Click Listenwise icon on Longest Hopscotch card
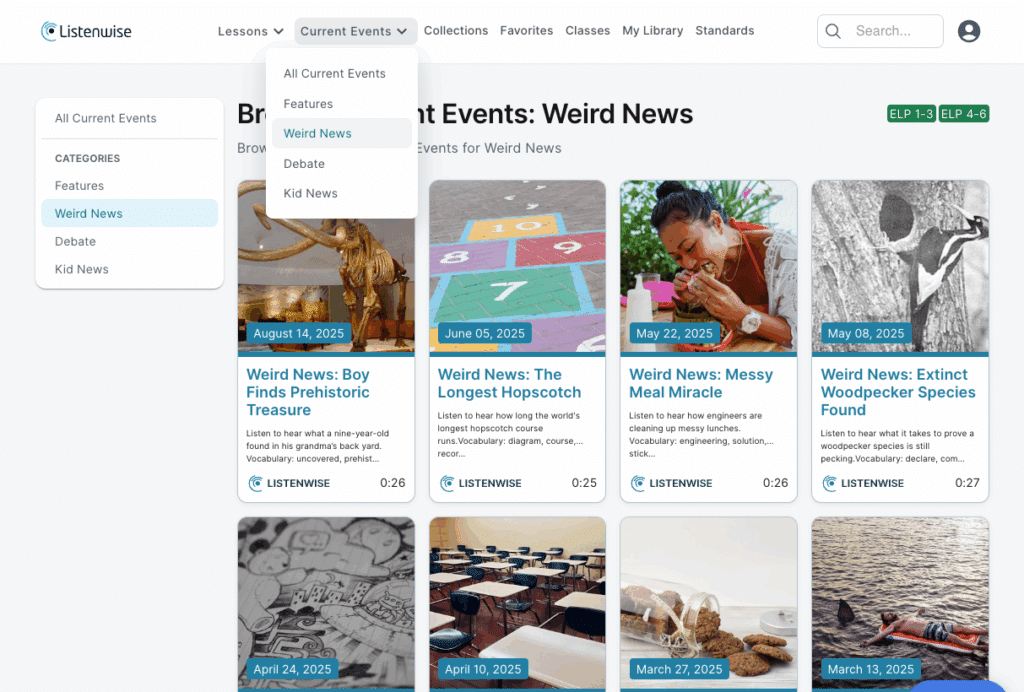This screenshot has height=692, width=1024. coord(447,483)
